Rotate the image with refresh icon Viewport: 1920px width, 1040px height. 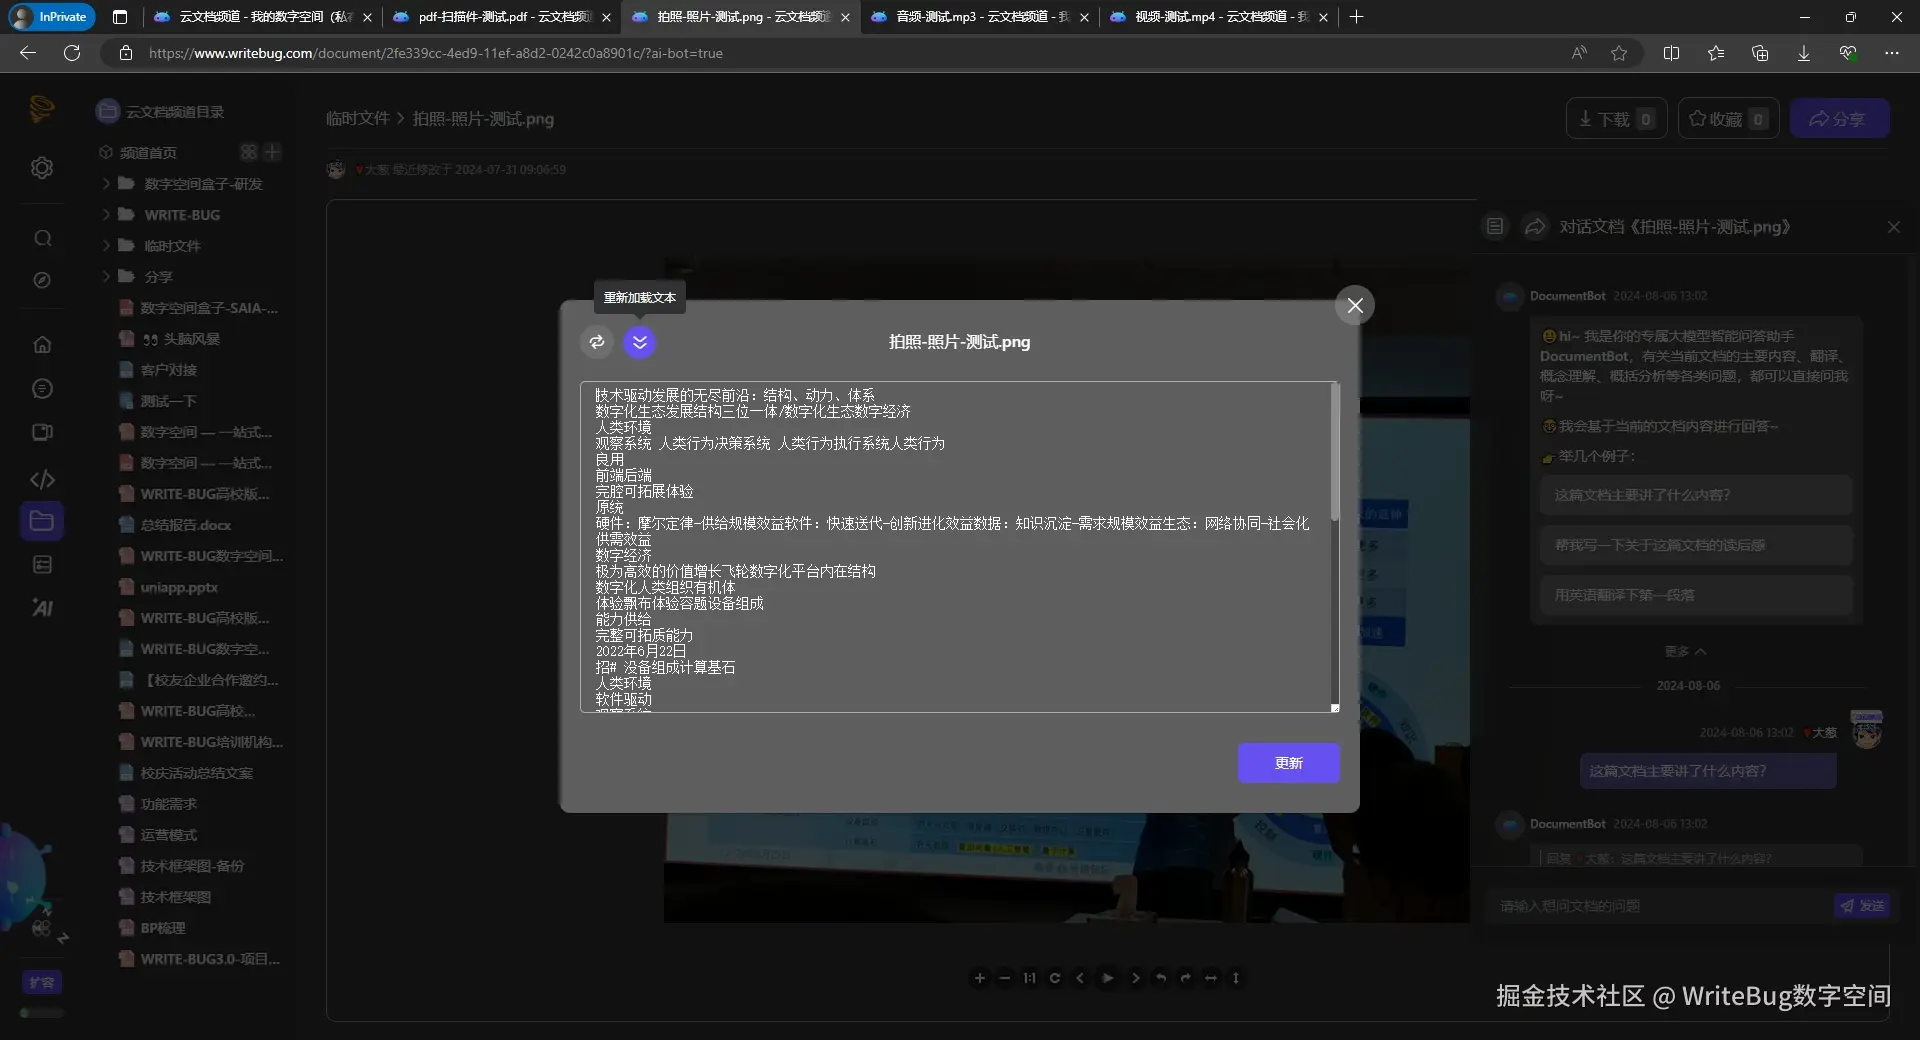(x=1056, y=978)
